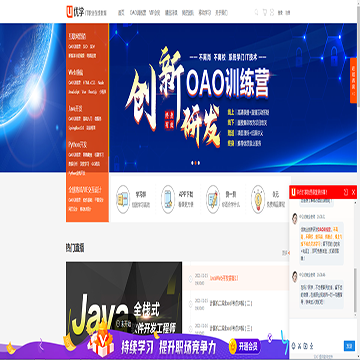
Task: Click the OAO training camp banner image
Action: click(233, 97)
